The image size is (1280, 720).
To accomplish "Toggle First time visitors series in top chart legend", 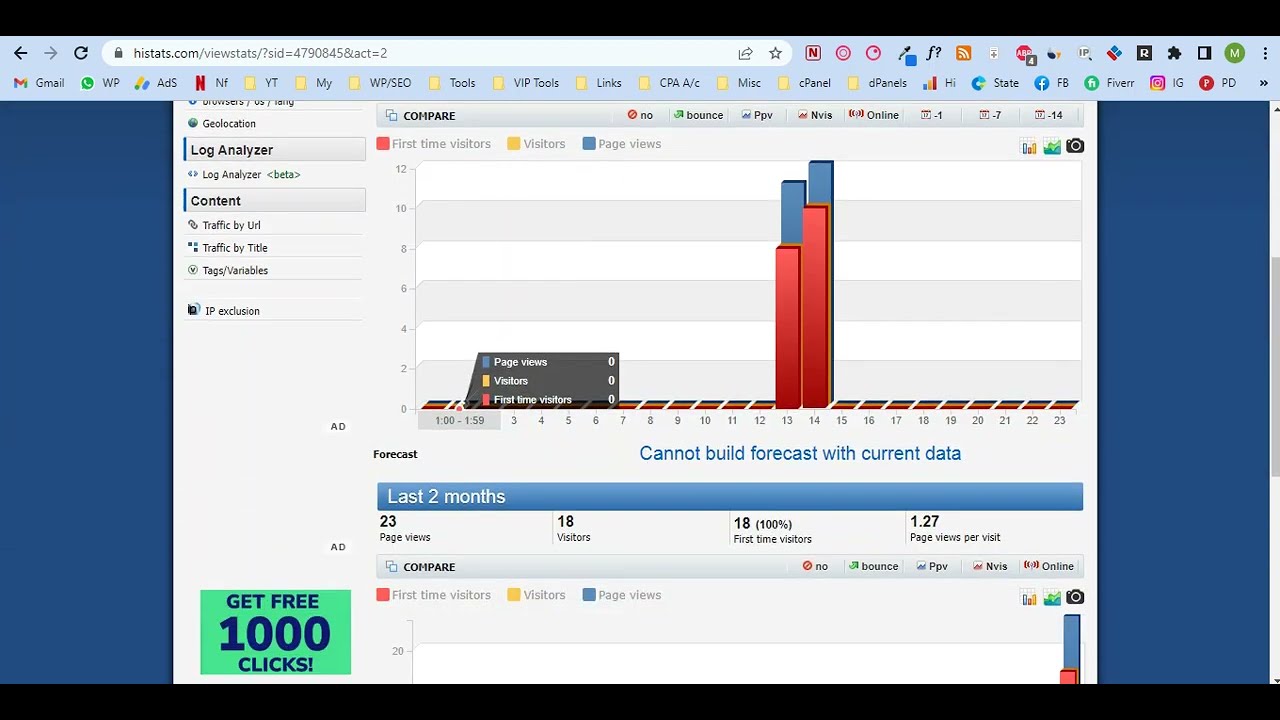I will [434, 144].
